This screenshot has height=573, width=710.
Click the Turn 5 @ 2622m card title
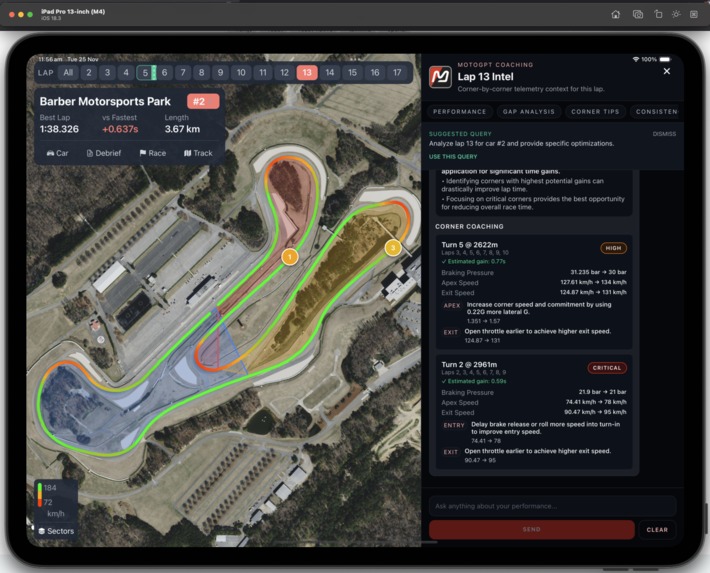(x=470, y=245)
